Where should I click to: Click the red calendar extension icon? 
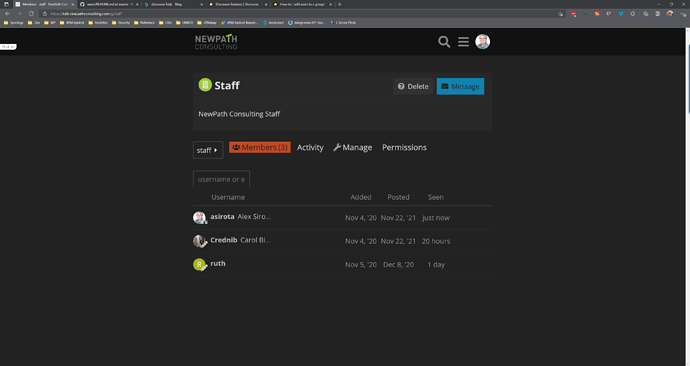coord(573,14)
